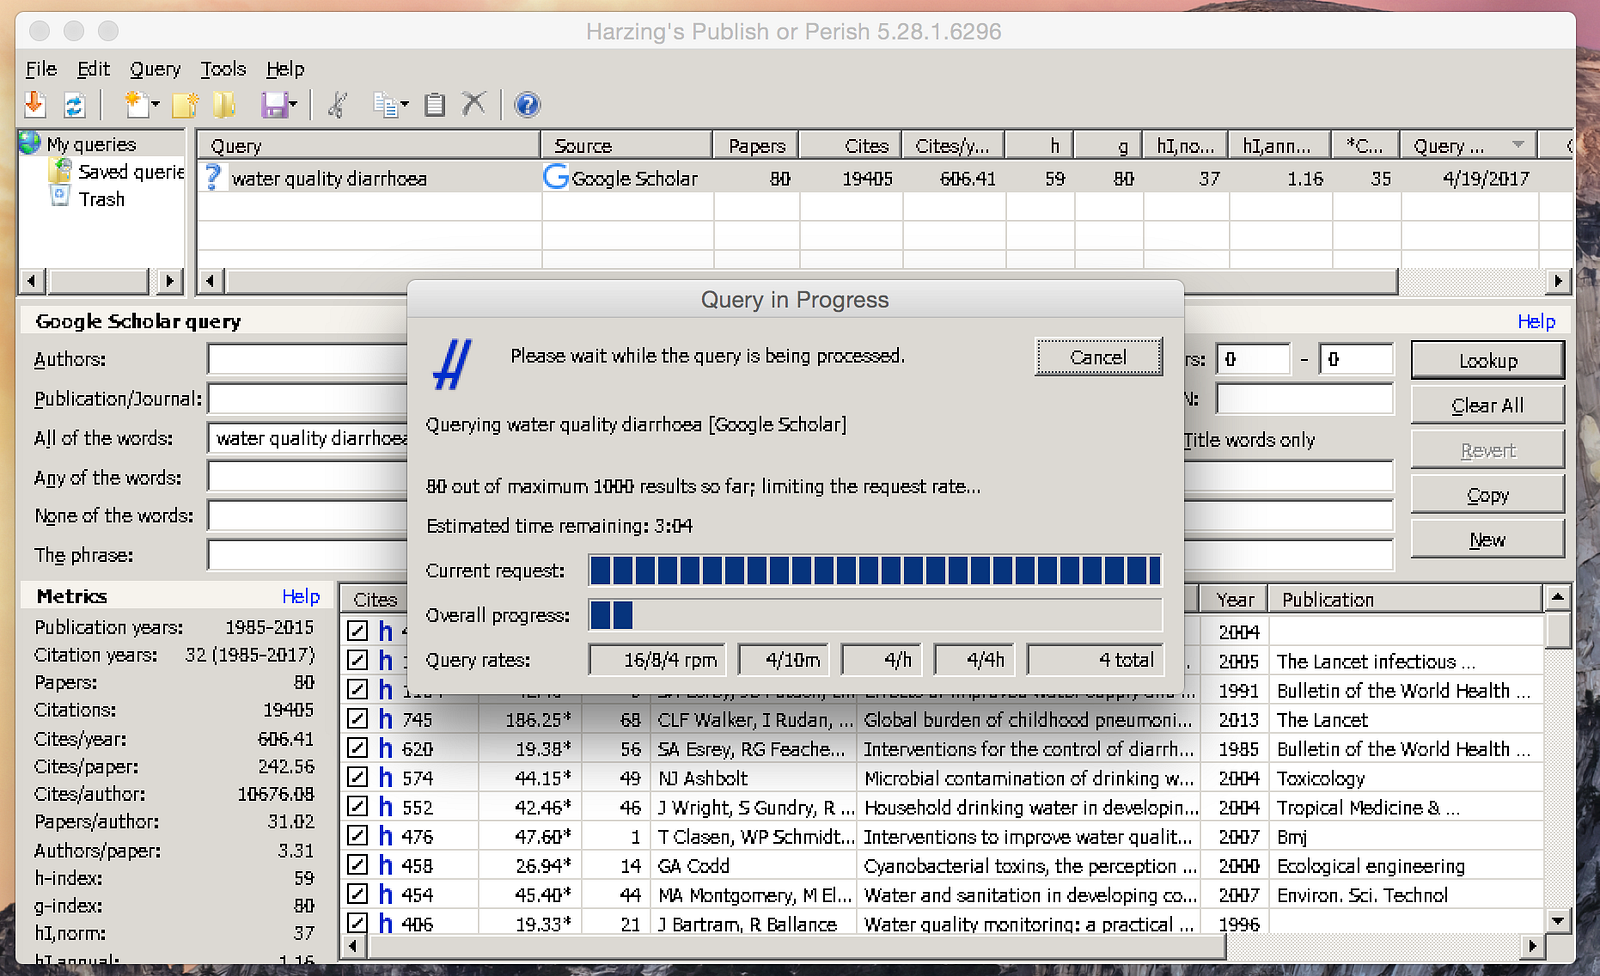Click the Saved queries folder icon

(61, 171)
